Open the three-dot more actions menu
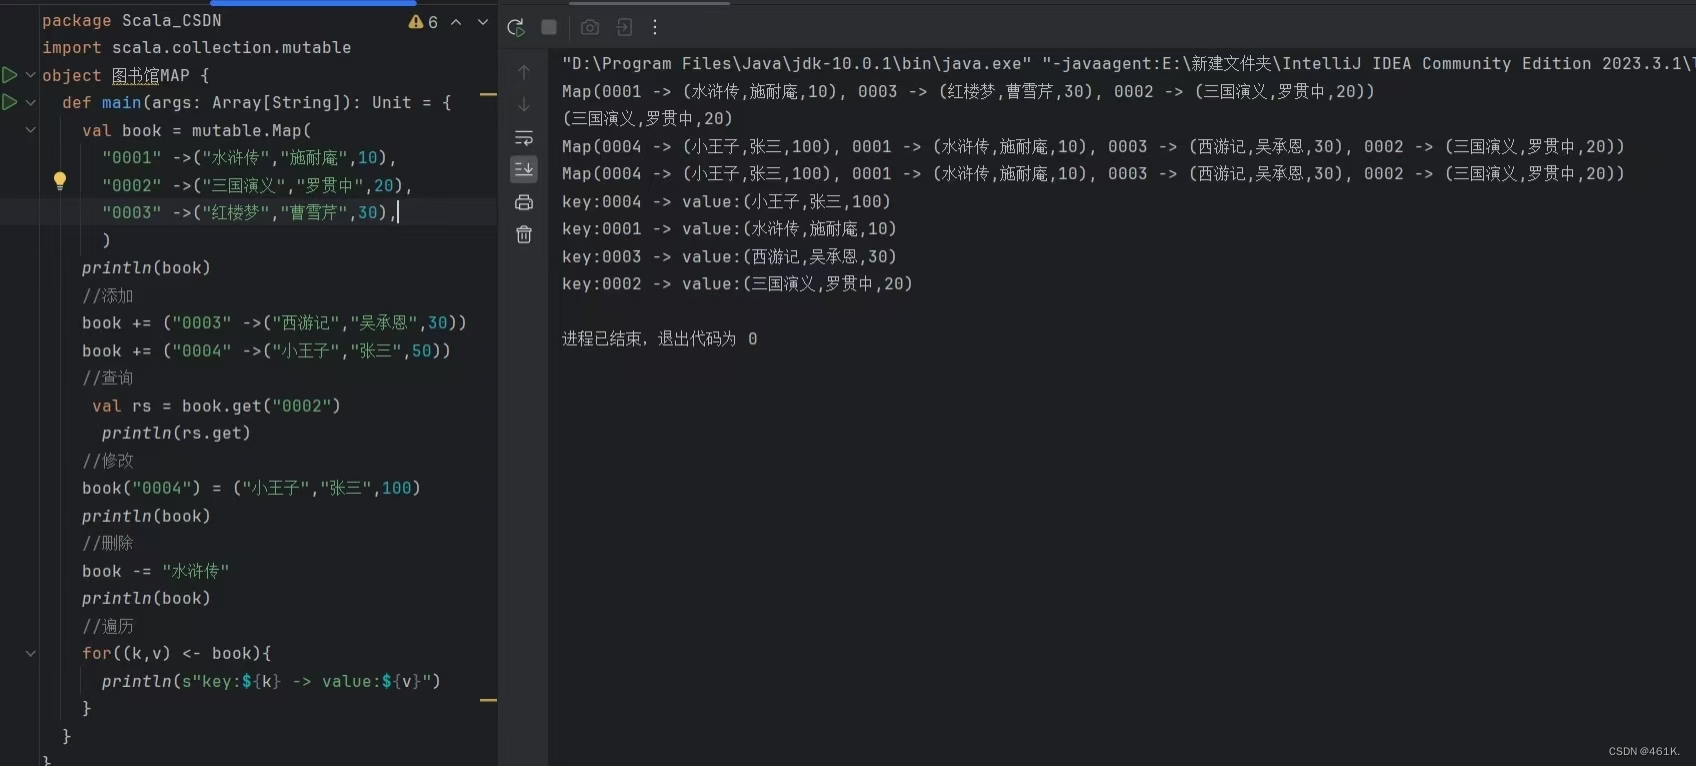1696x766 pixels. pyautogui.click(x=655, y=27)
